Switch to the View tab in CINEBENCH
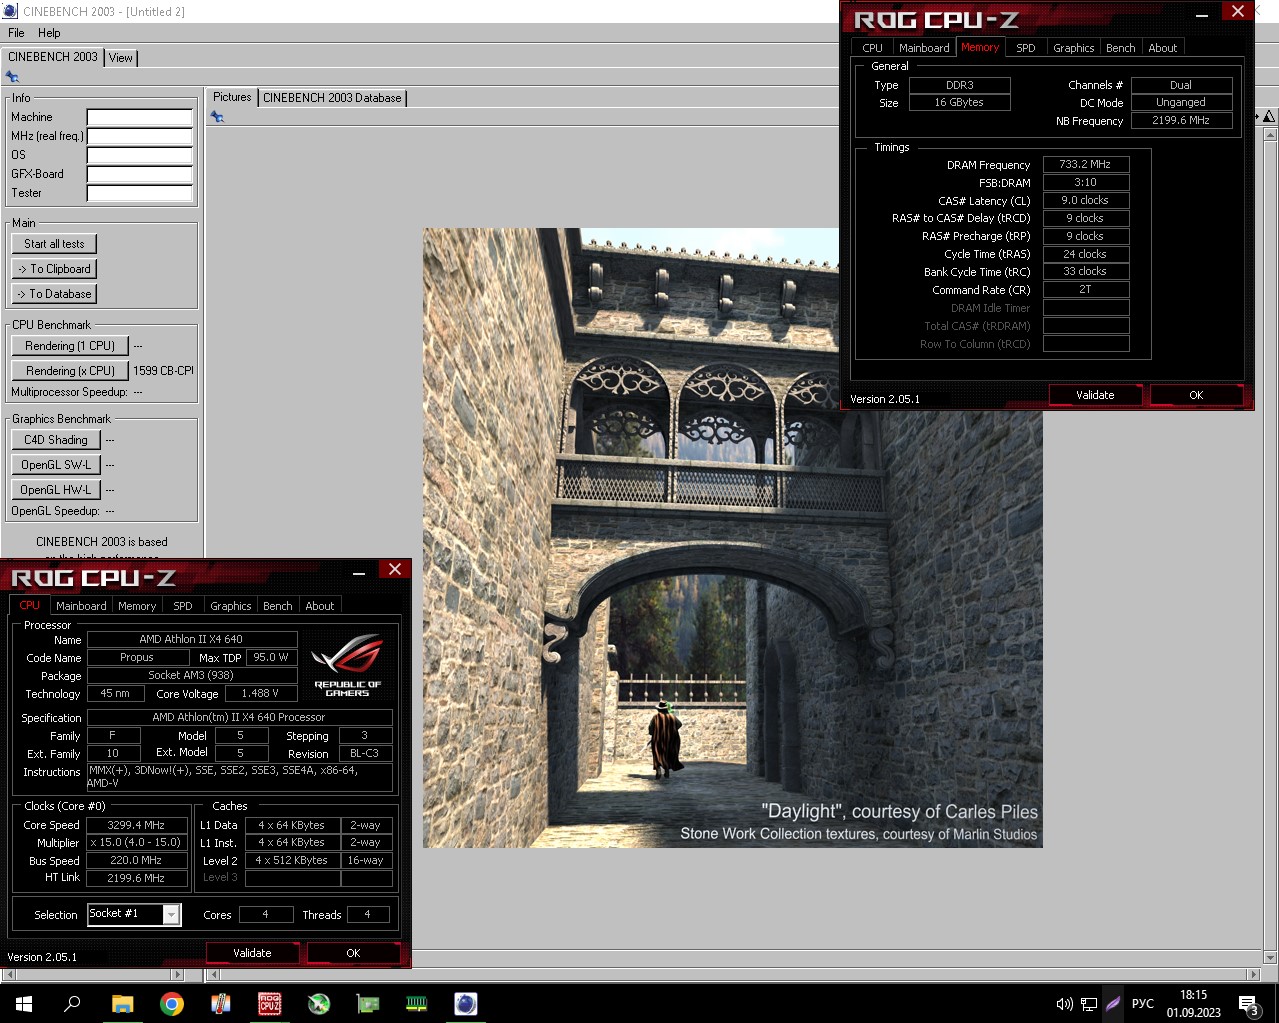 (120, 58)
